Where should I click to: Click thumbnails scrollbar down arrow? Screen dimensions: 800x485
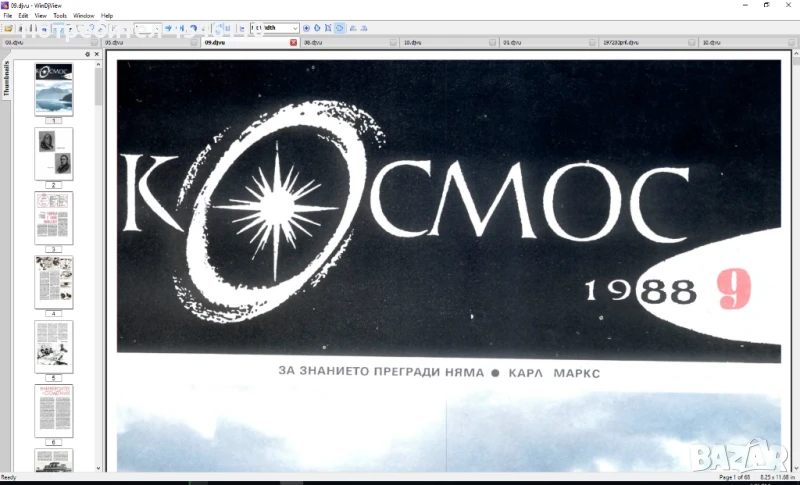pyautogui.click(x=98, y=468)
